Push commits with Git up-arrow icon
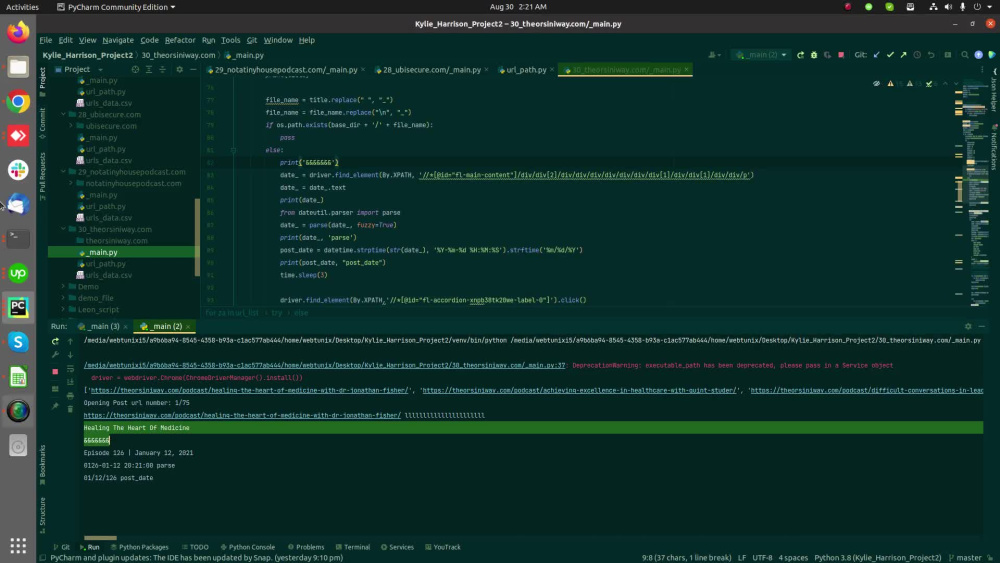This screenshot has width=1000, height=563. [x=904, y=55]
